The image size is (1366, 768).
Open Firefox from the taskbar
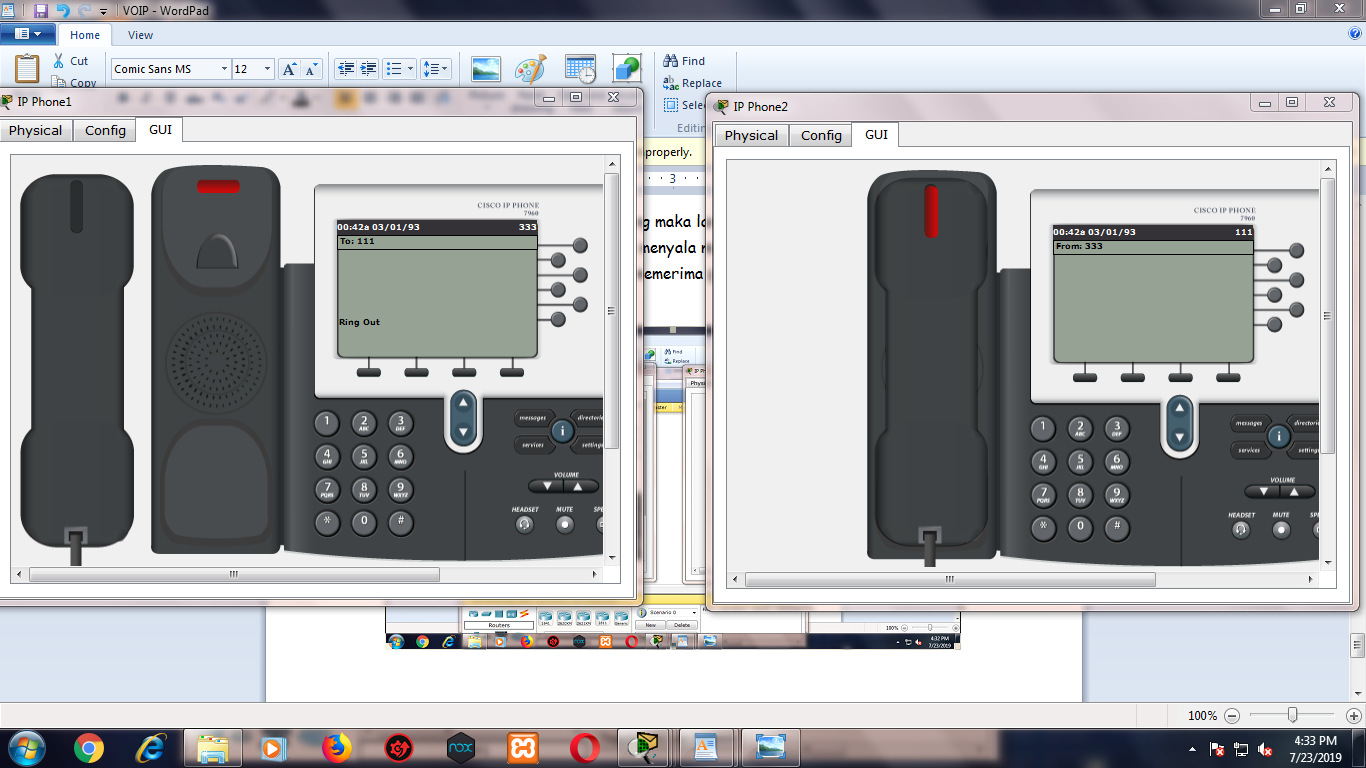coord(337,747)
